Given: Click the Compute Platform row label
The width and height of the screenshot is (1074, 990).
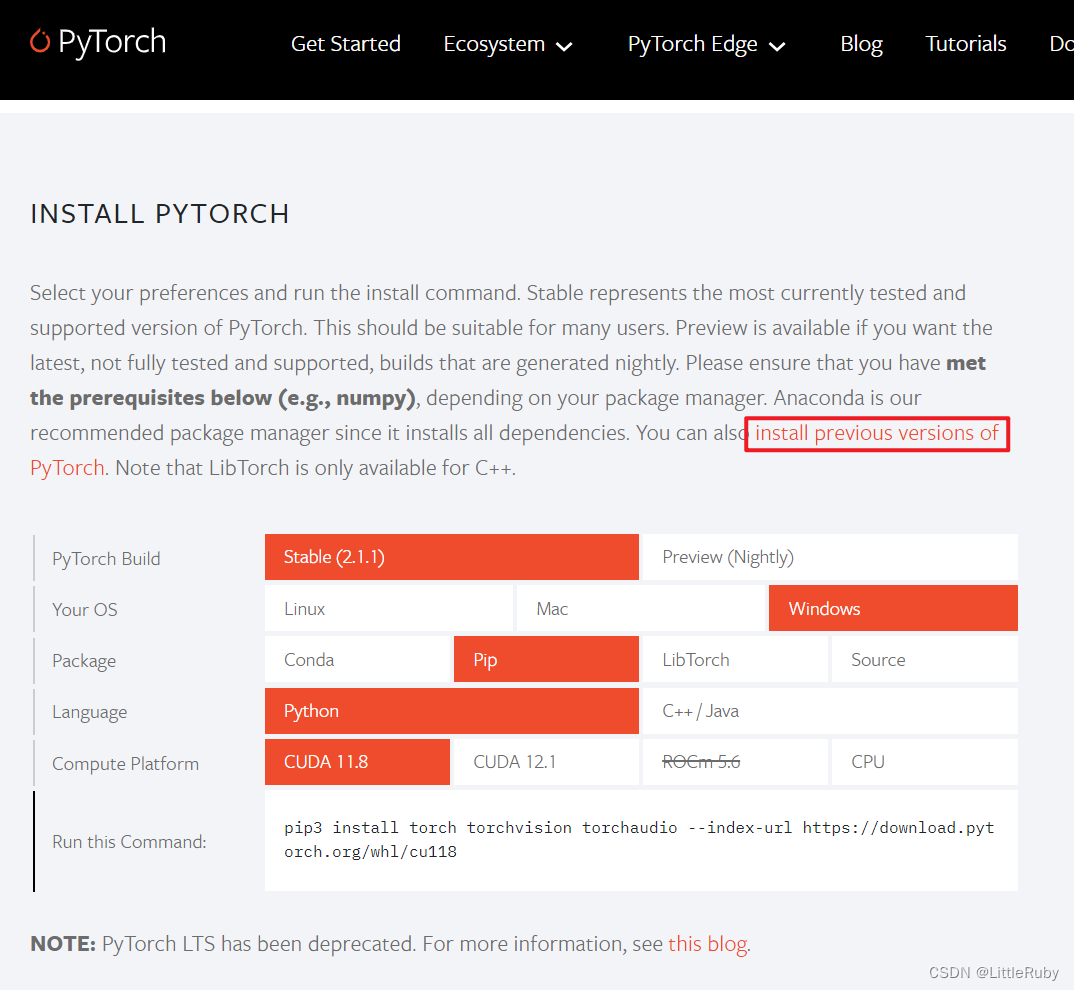Looking at the screenshot, I should coord(125,764).
